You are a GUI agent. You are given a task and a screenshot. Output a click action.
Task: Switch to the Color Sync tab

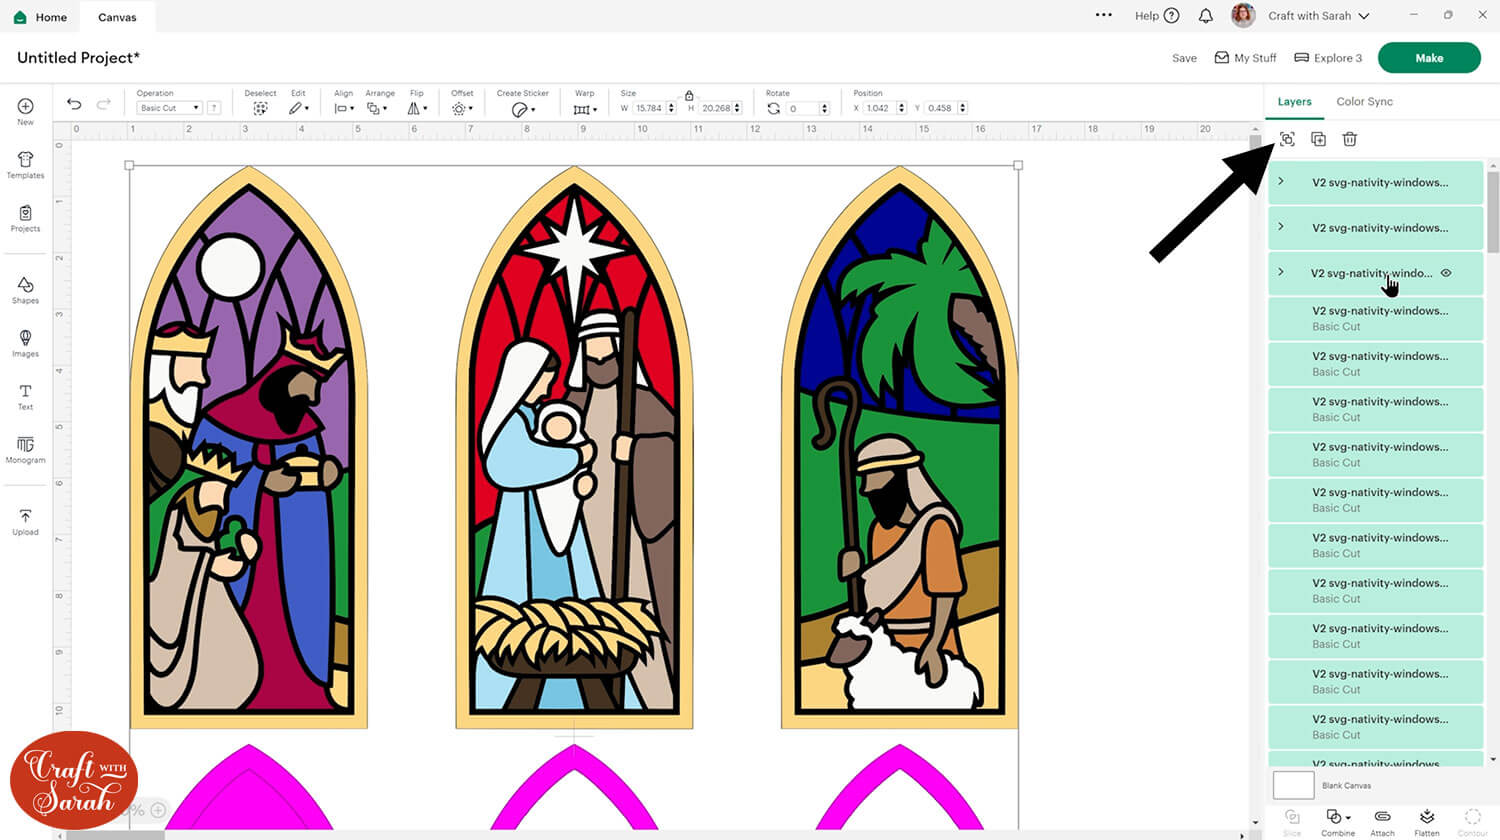click(1364, 102)
